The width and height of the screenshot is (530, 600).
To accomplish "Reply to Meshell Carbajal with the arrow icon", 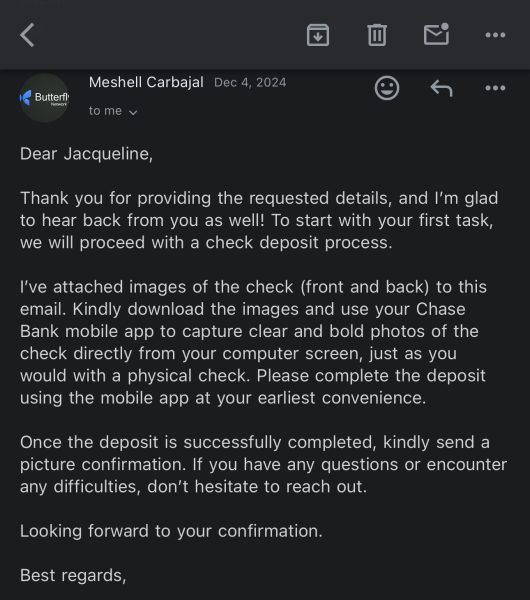I will tap(441, 88).
